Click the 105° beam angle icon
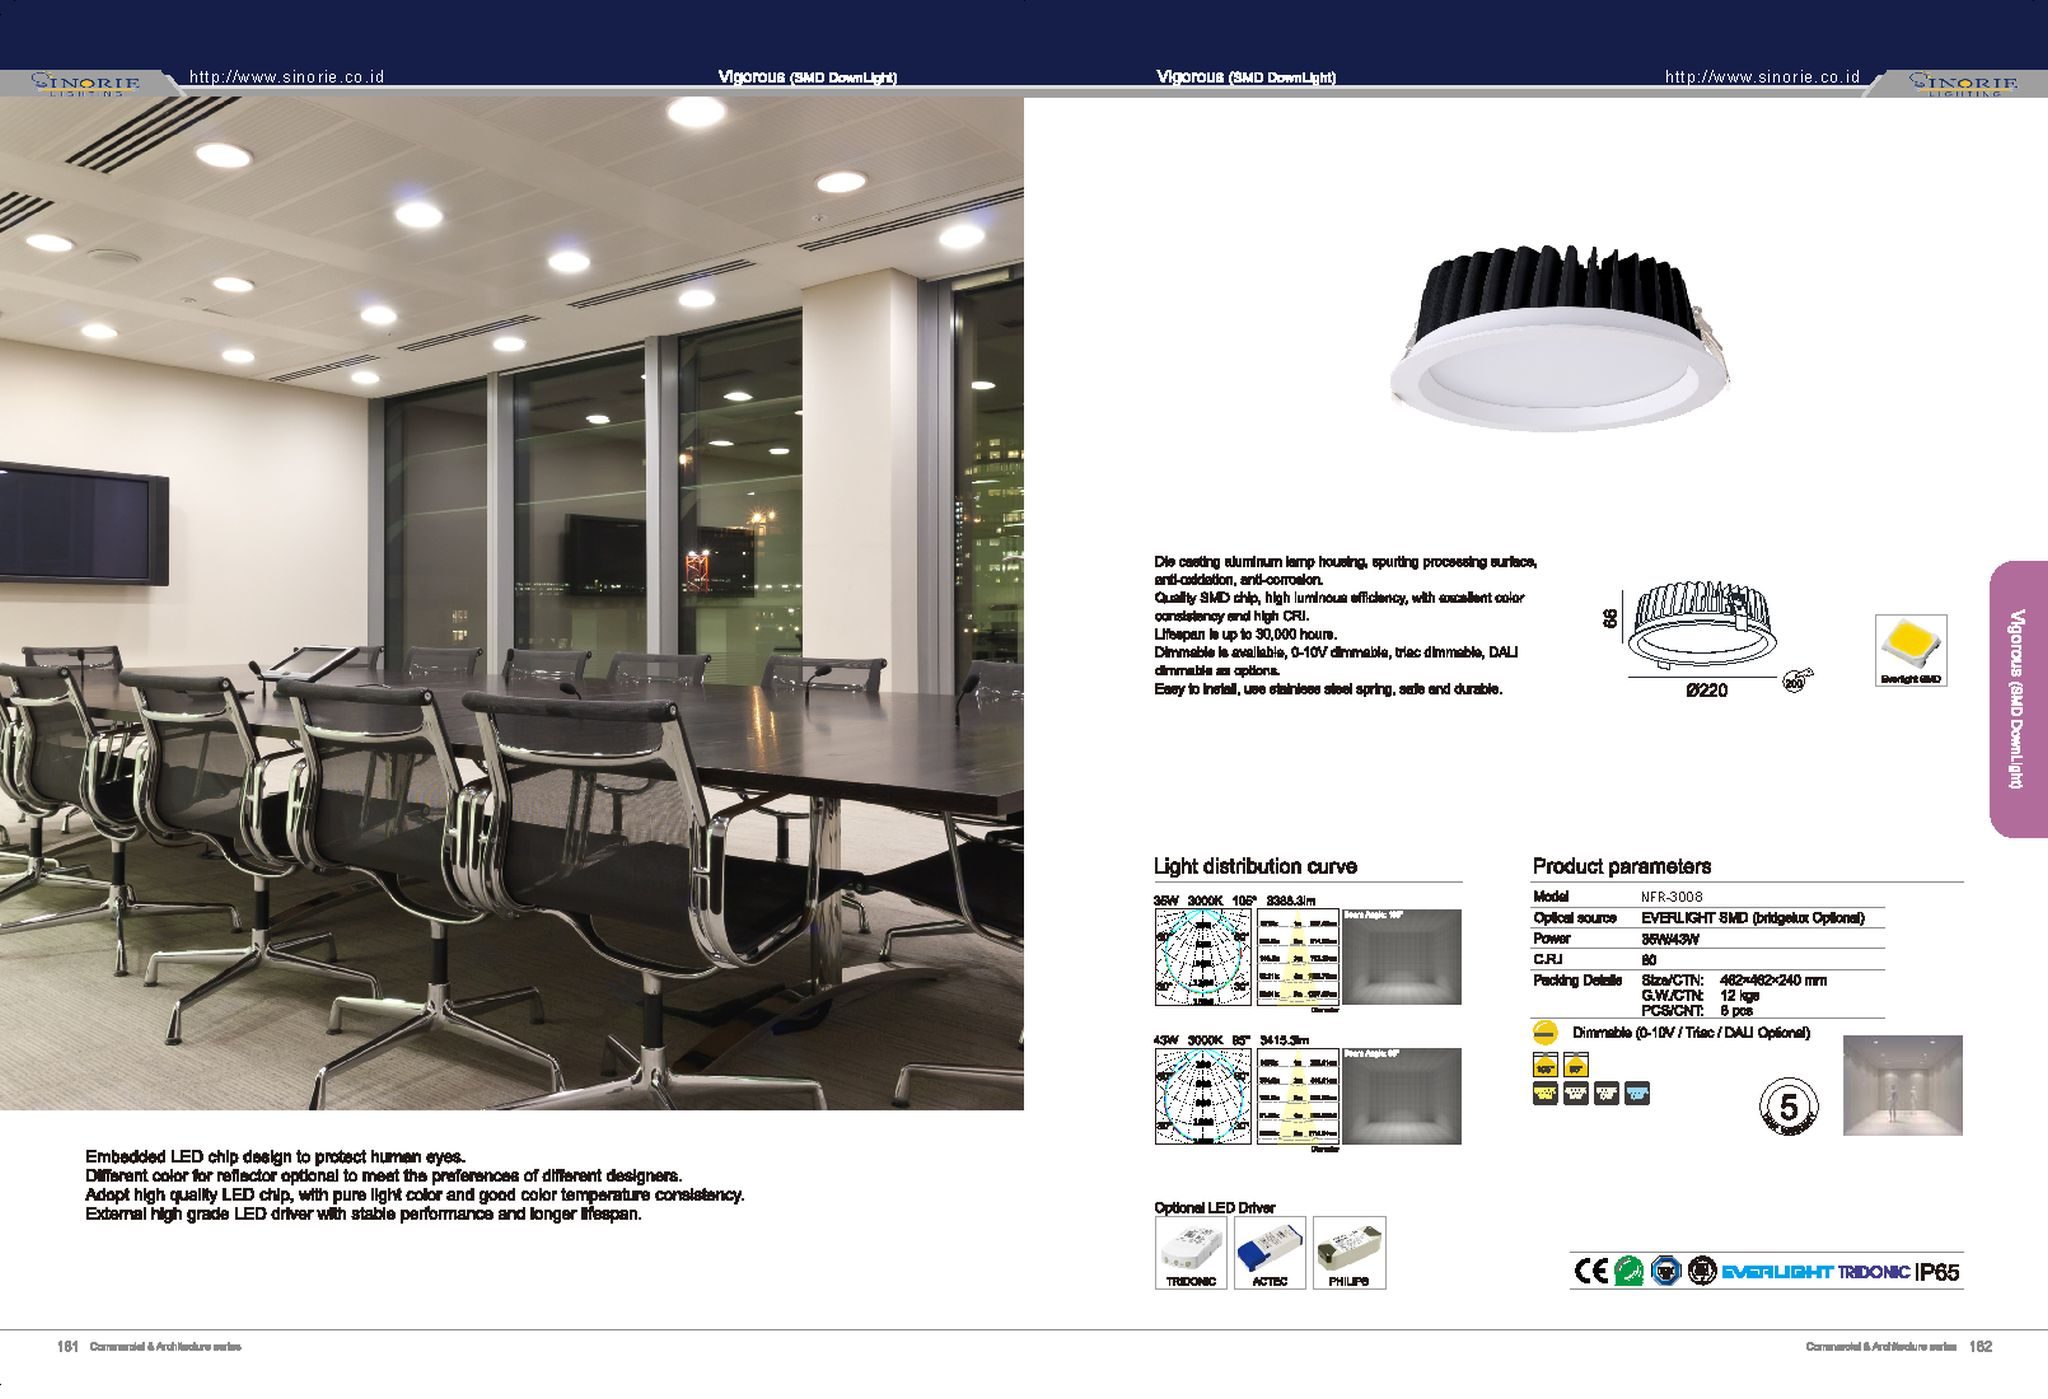 [1545, 1066]
